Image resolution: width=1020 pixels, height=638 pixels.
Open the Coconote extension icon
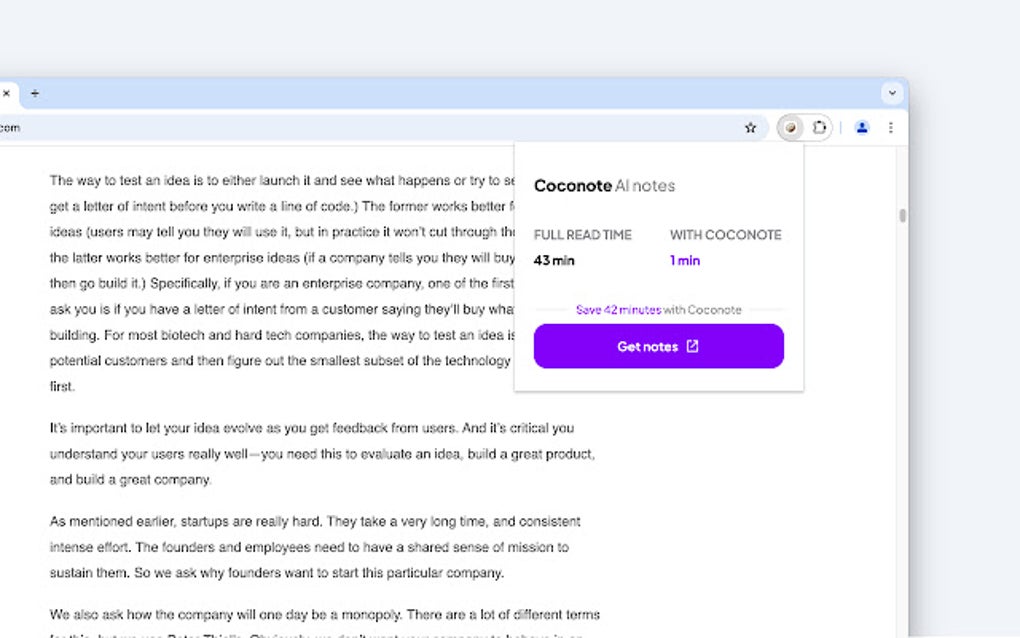point(791,127)
